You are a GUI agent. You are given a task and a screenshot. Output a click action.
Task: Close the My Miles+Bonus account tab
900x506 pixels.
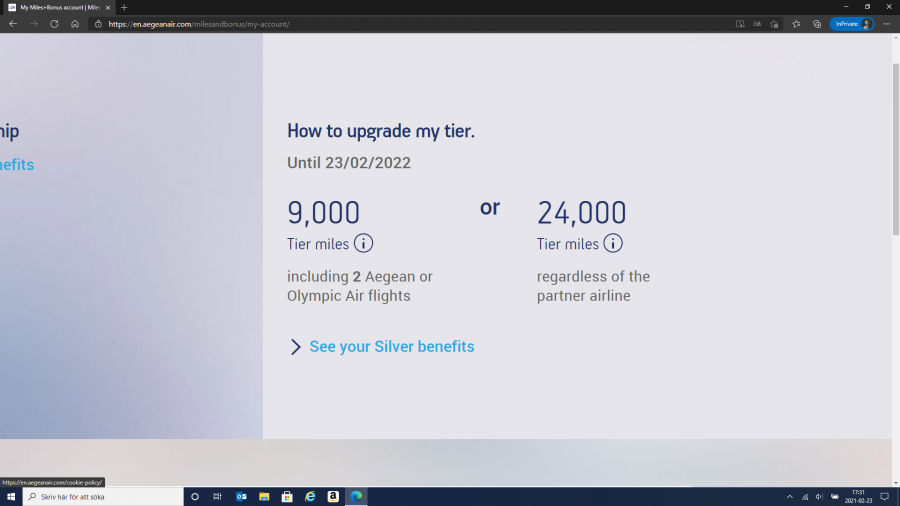[108, 7]
